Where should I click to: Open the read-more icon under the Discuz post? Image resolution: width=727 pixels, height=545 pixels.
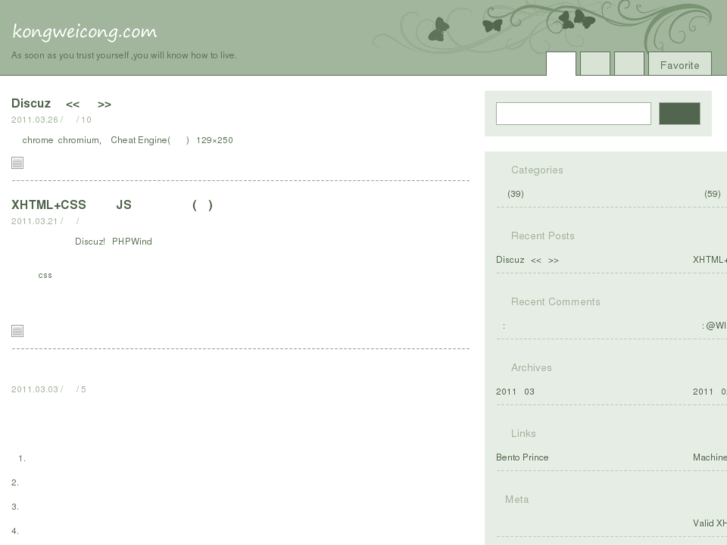18,163
